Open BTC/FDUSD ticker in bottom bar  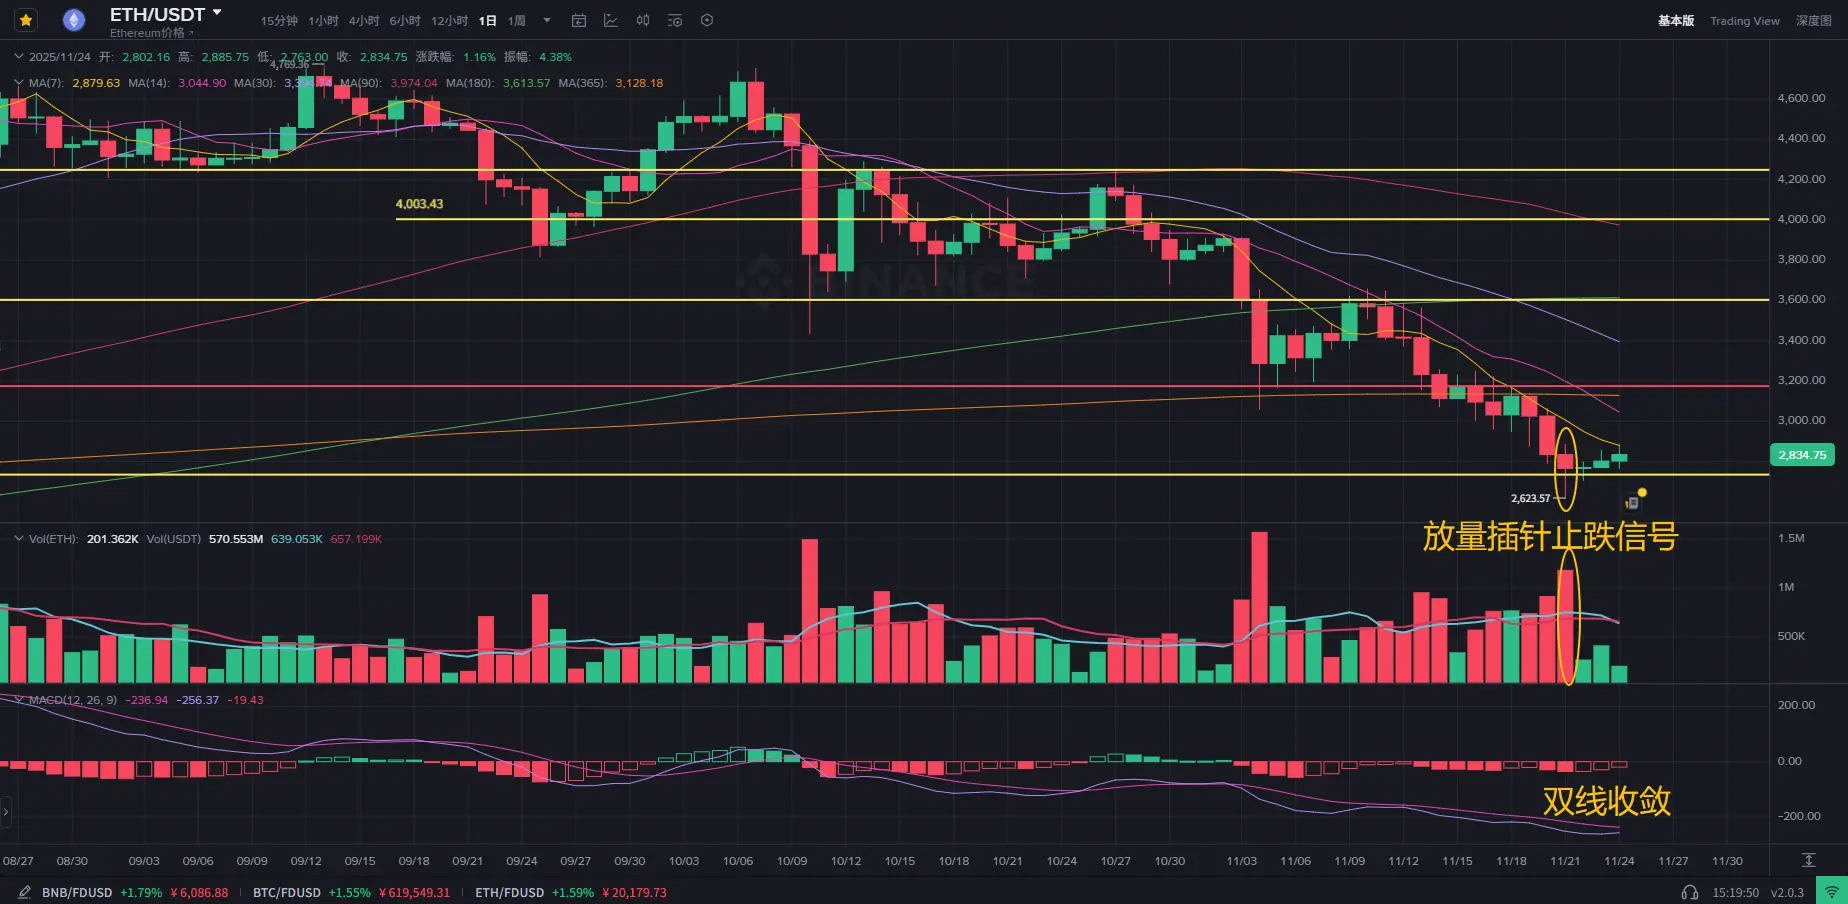tap(351, 893)
